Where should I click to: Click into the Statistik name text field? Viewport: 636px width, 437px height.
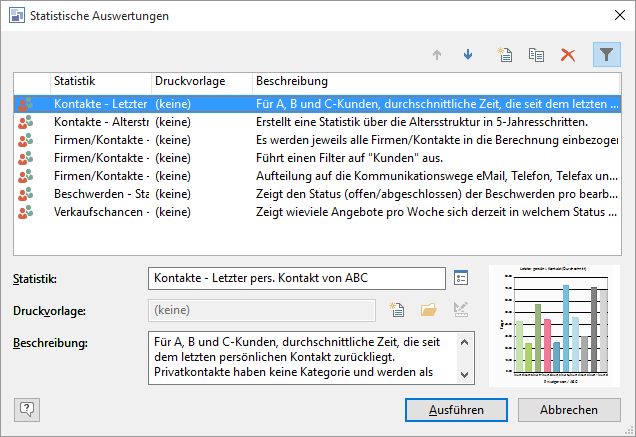(295, 278)
